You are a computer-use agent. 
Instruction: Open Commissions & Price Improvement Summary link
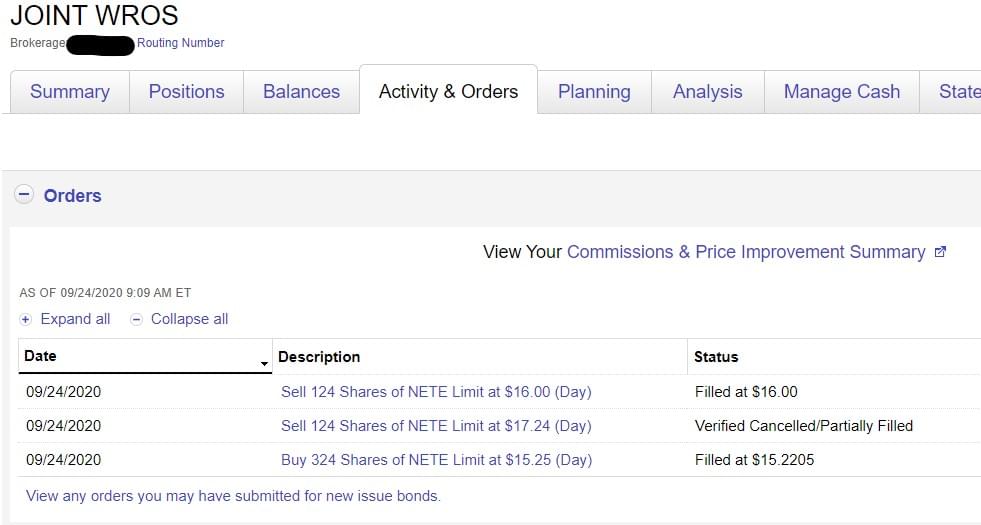tap(745, 252)
